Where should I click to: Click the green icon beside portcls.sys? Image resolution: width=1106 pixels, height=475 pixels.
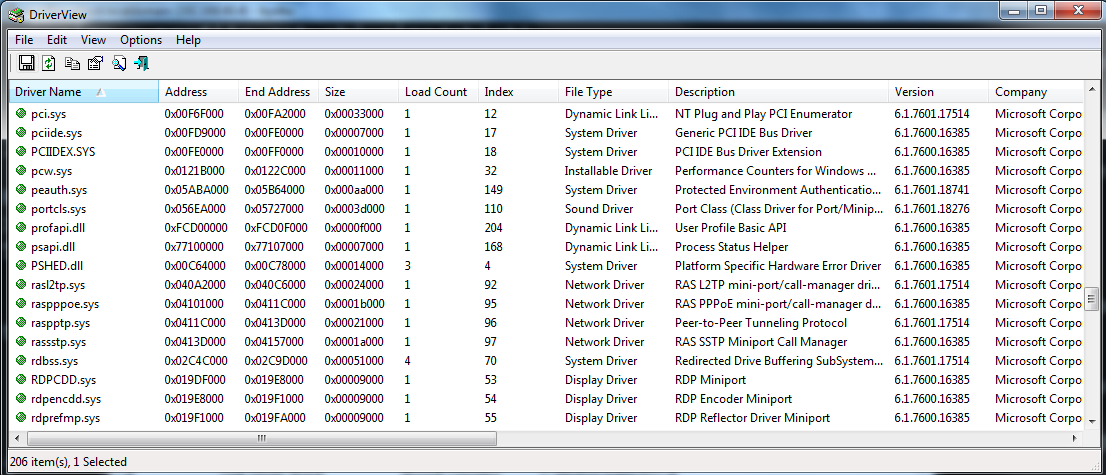coord(21,209)
